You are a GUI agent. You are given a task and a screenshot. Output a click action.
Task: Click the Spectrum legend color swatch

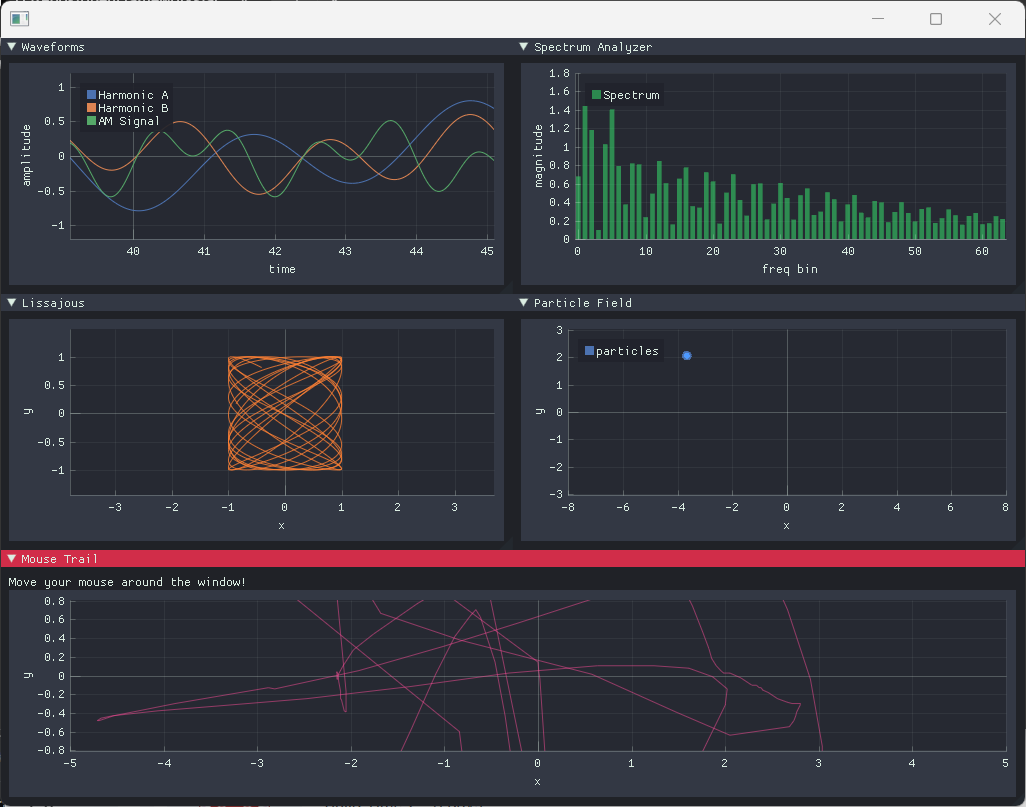(596, 95)
